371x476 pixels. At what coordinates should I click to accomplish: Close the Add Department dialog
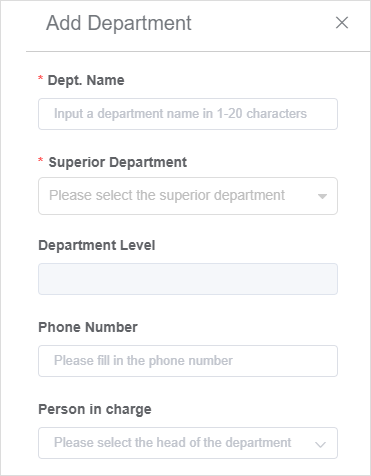342,23
